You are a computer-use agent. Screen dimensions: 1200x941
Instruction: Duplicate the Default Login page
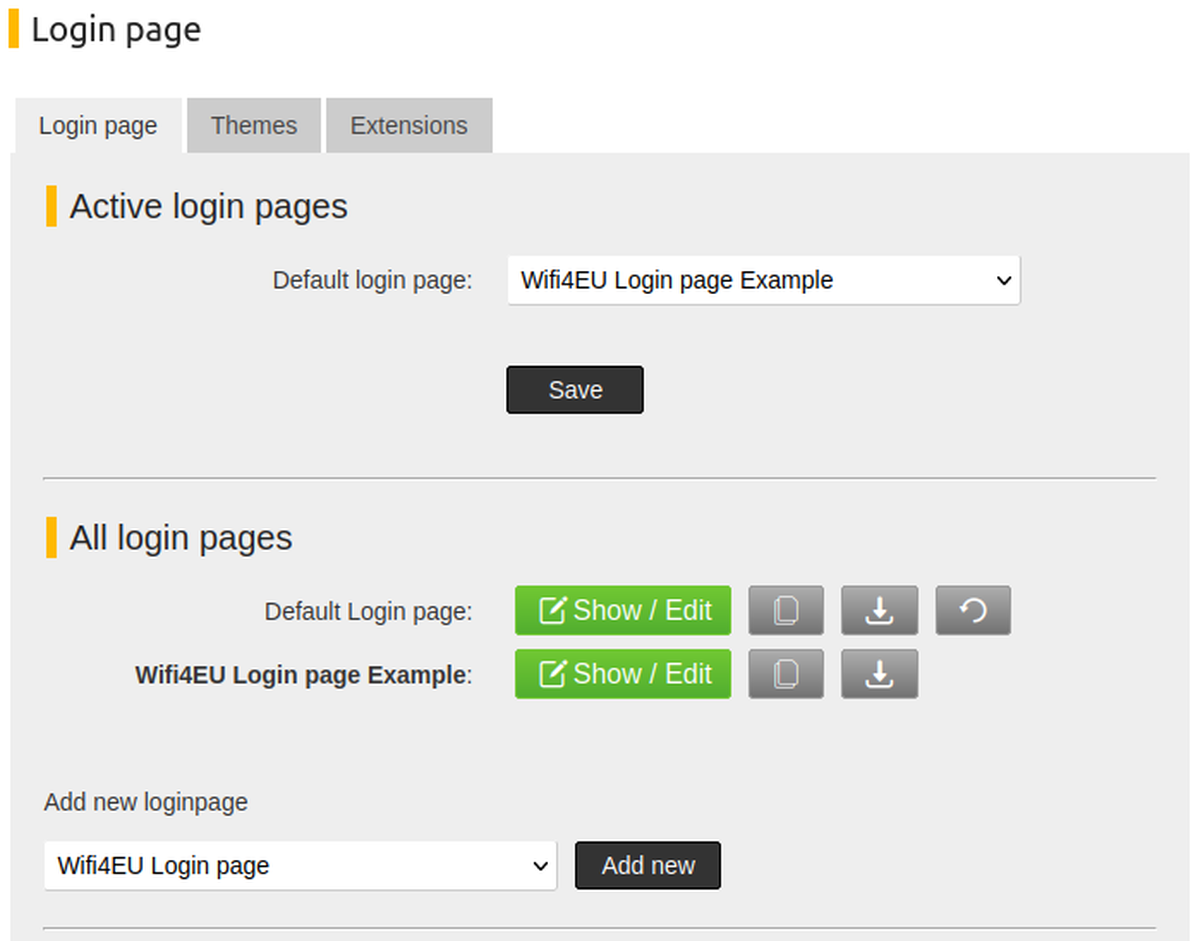tap(786, 610)
